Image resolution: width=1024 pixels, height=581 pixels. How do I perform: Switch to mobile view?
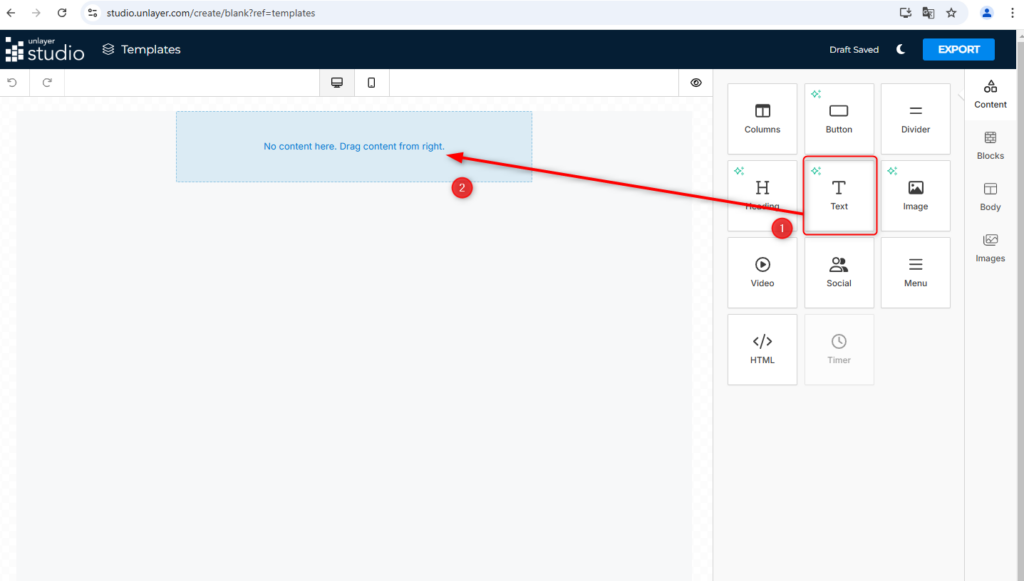(x=371, y=83)
